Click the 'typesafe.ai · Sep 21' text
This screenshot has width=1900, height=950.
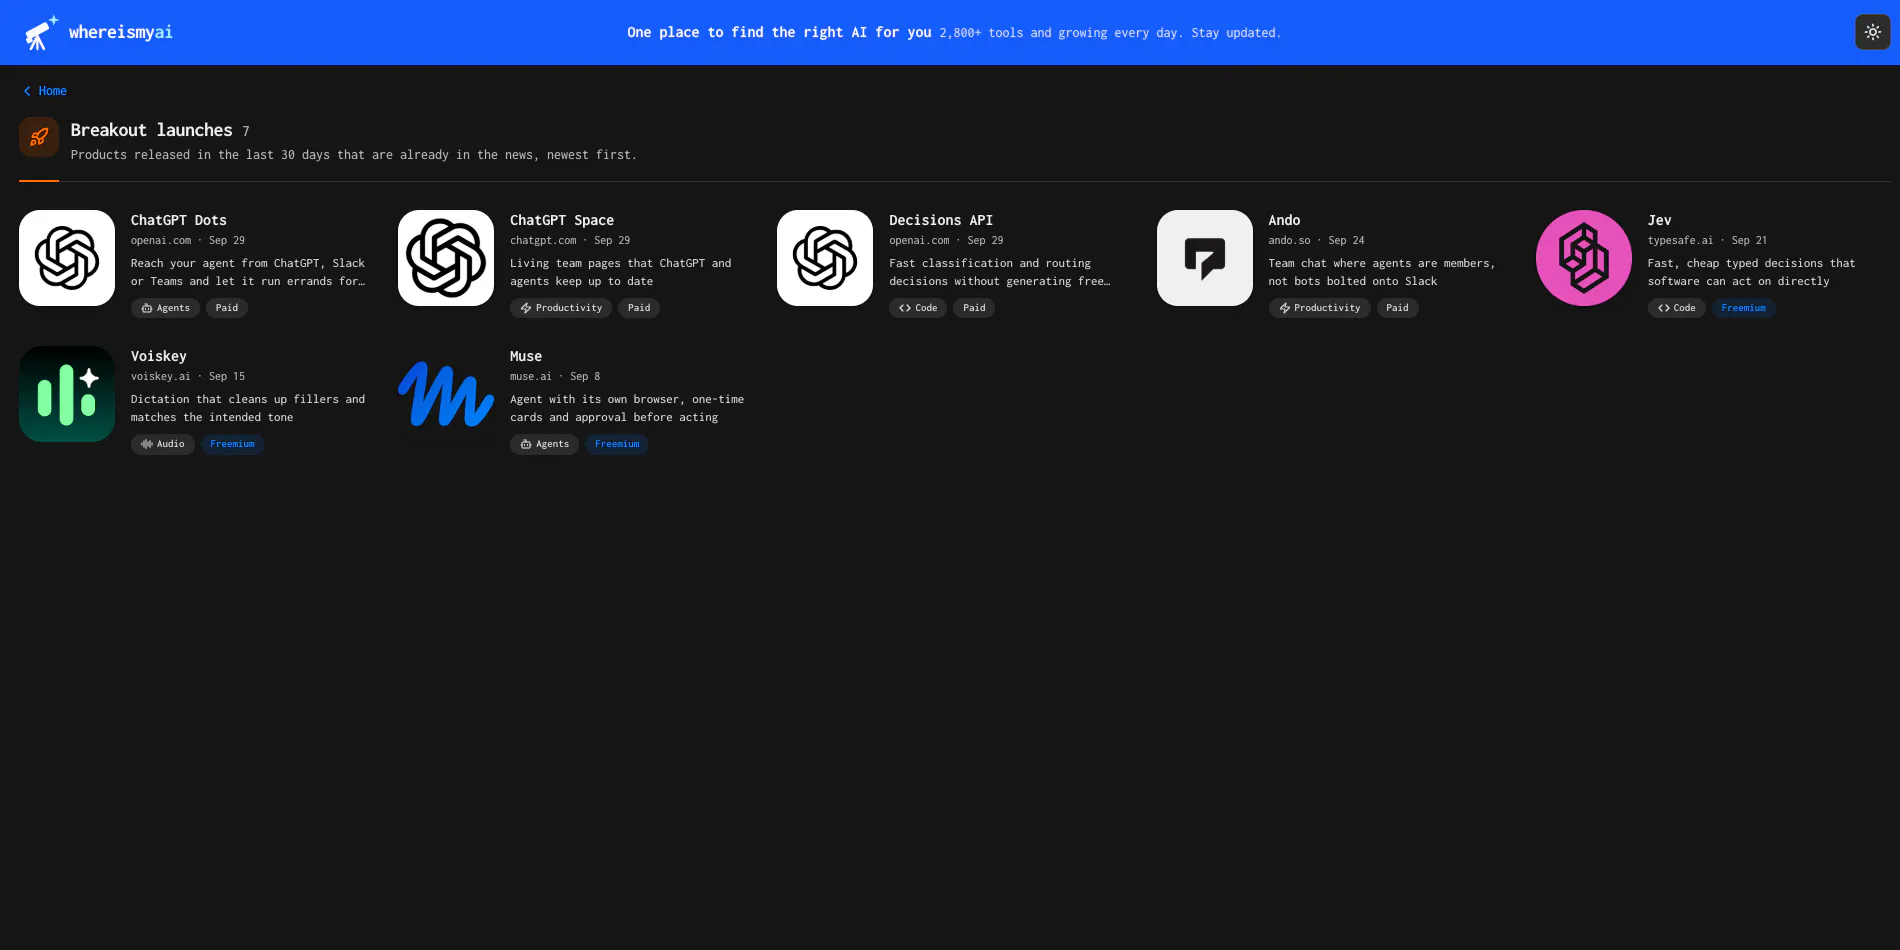pyautogui.click(x=1708, y=240)
